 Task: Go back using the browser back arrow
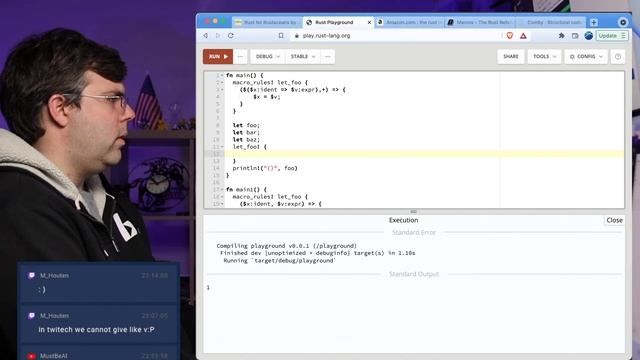(206, 36)
